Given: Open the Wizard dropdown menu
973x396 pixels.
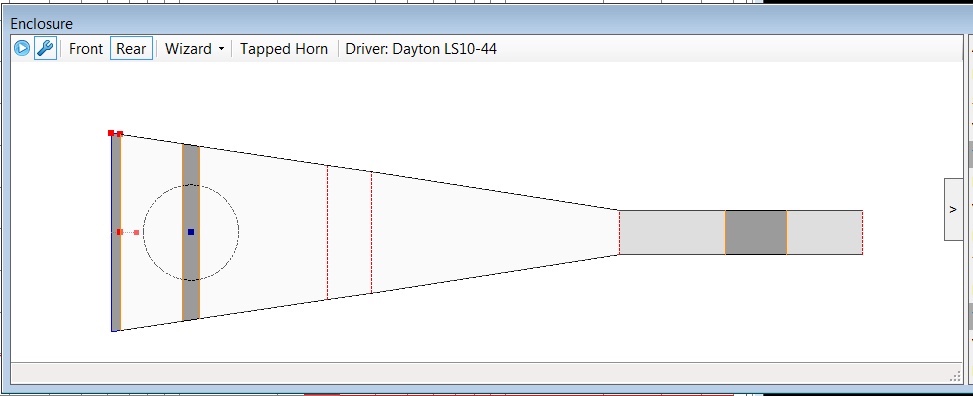Looking at the screenshot, I should (194, 48).
